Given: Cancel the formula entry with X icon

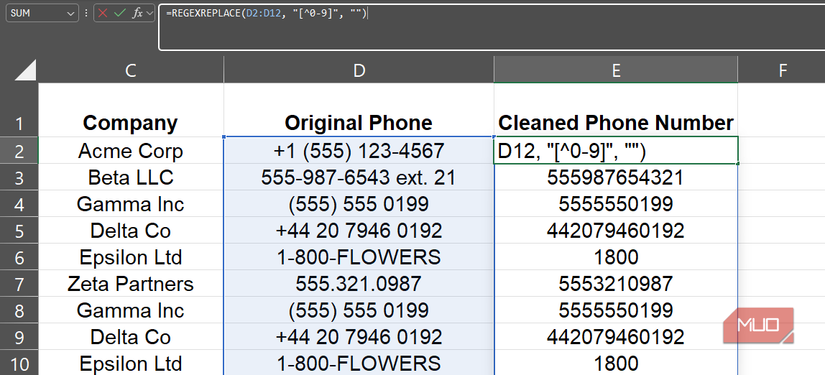Looking at the screenshot, I should (x=103, y=13).
